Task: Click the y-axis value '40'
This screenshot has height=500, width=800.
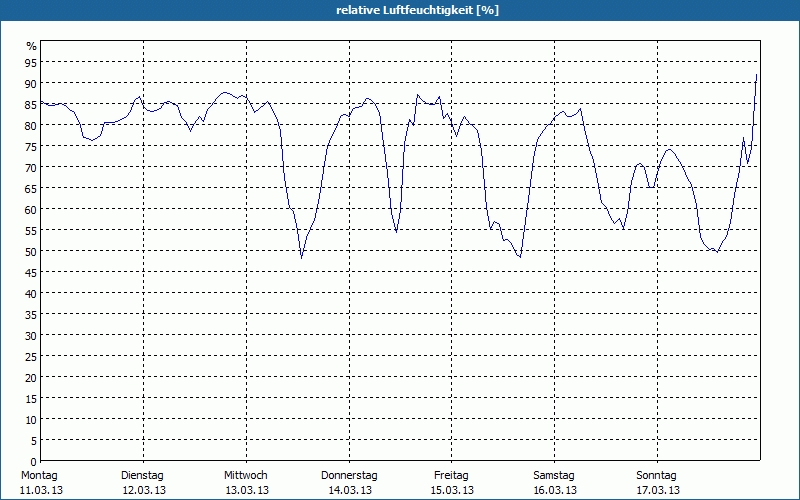Action: point(31,293)
